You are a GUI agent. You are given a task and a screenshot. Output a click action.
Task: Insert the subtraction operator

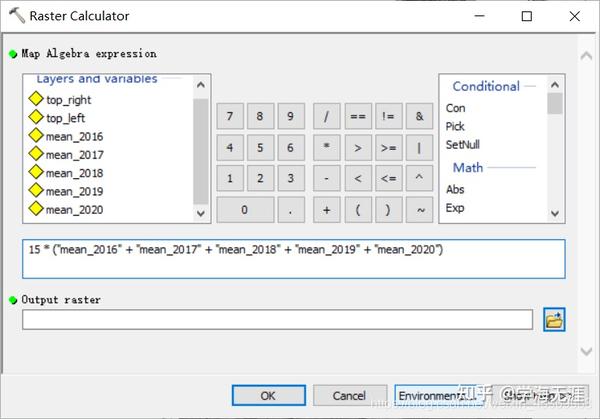tap(326, 178)
